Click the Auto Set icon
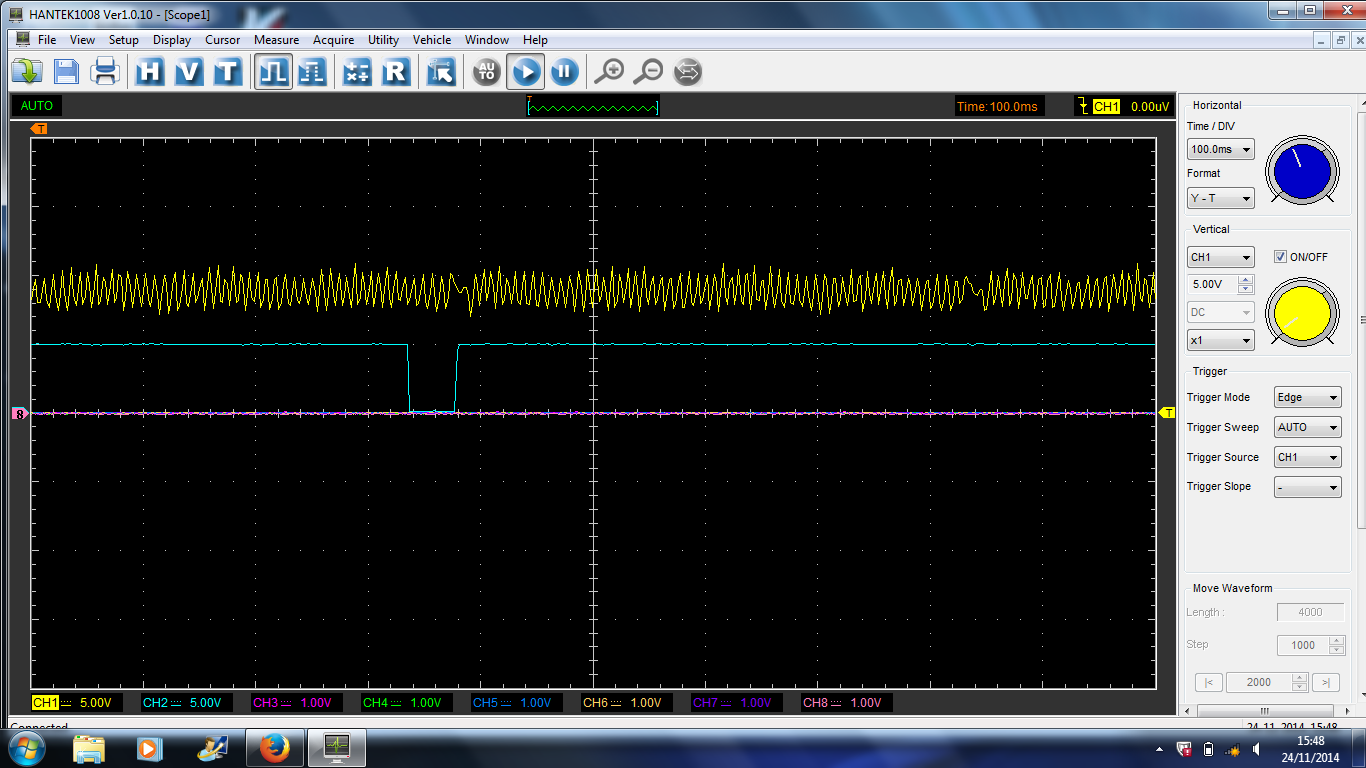The height and width of the screenshot is (768, 1366). click(485, 71)
